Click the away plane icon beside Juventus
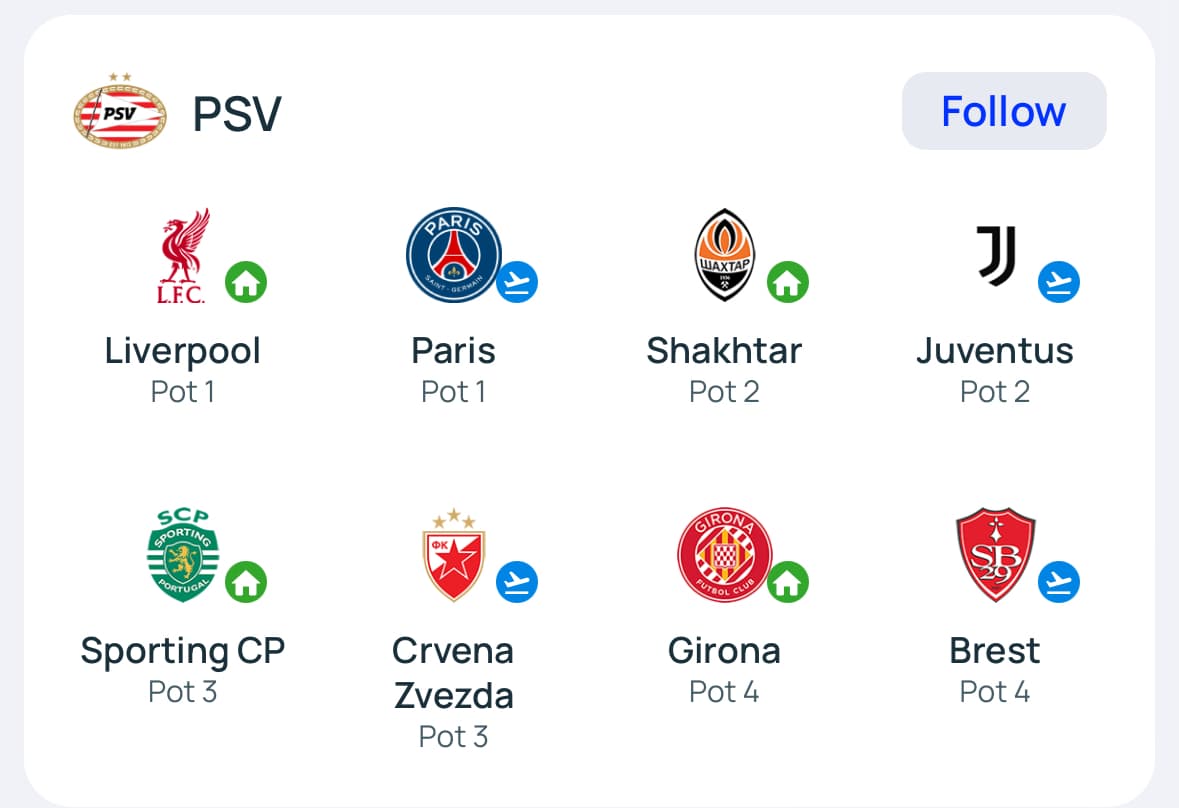1179x808 pixels. pos(1059,283)
